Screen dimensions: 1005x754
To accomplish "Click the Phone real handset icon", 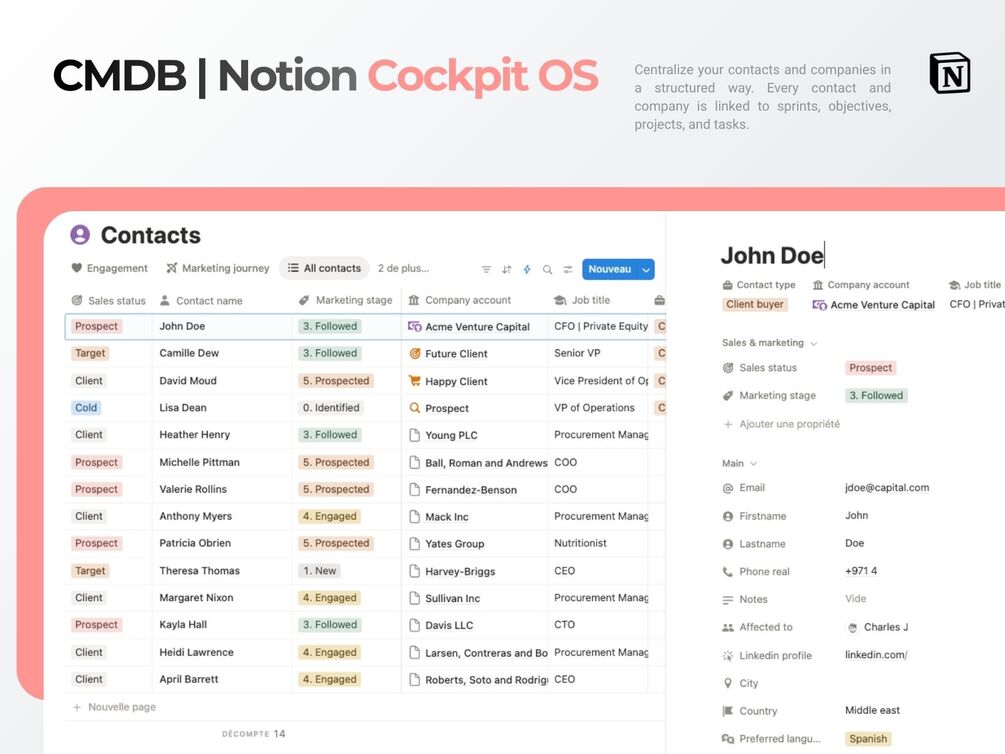I will coord(727,571).
